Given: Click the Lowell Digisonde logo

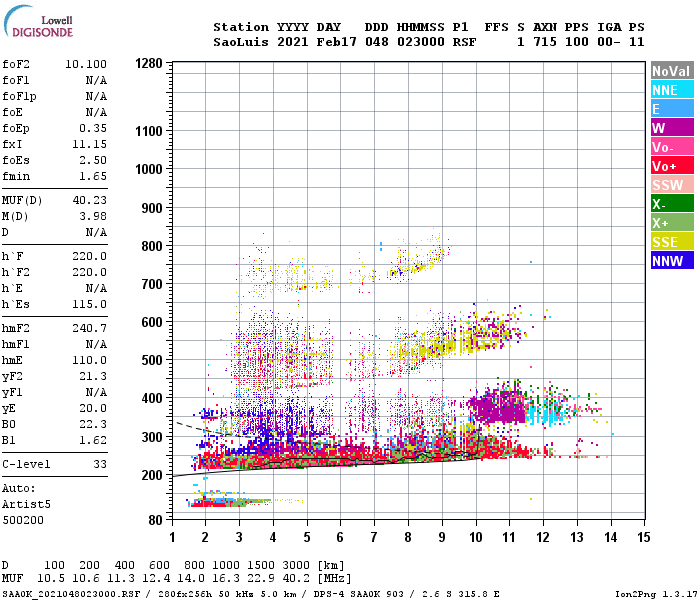Looking at the screenshot, I should 38,21.
